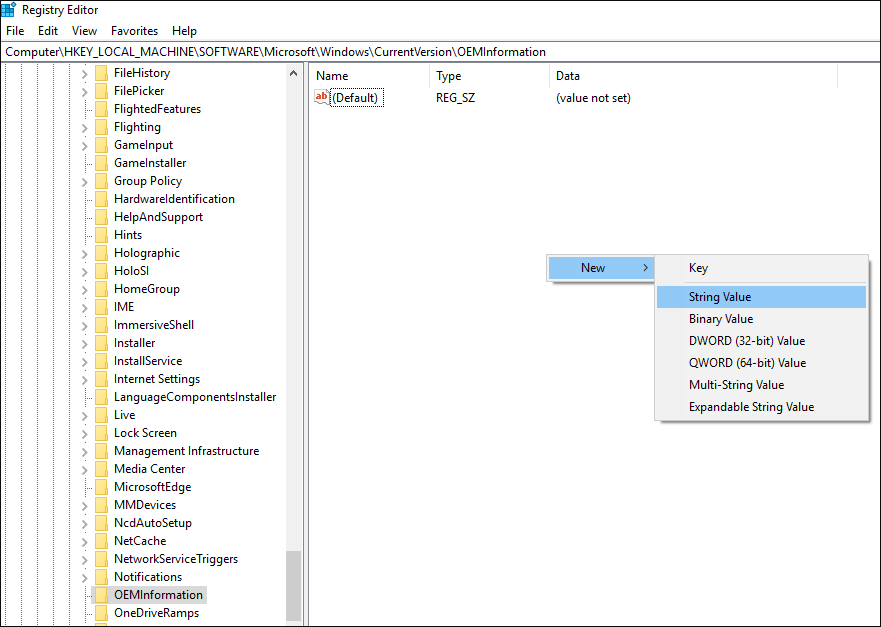The width and height of the screenshot is (881, 627).
Task: Select the (Default) value's ab string icon
Action: tap(322, 97)
